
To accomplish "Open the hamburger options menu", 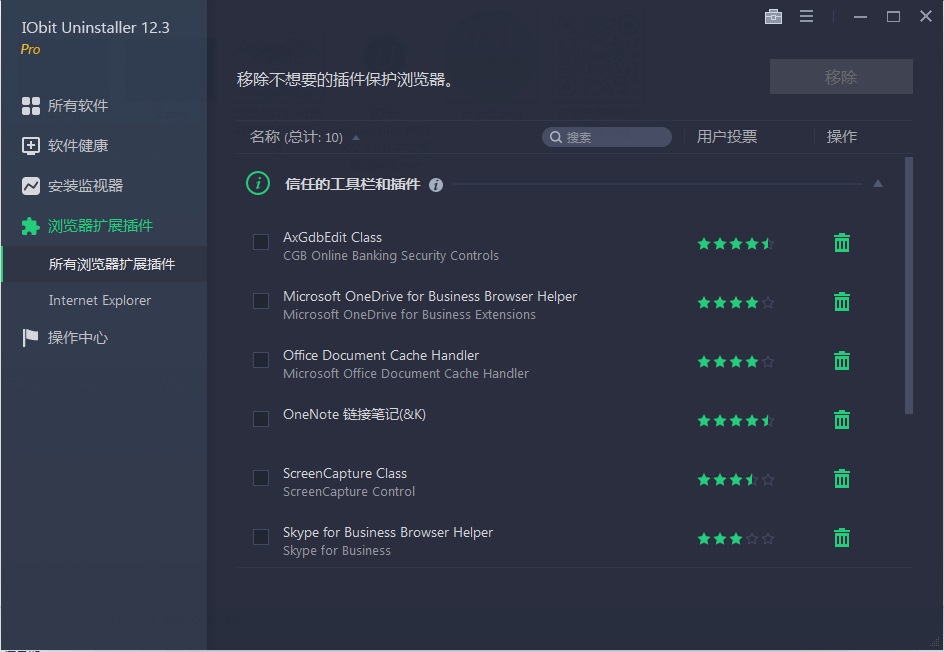I will pos(806,16).
